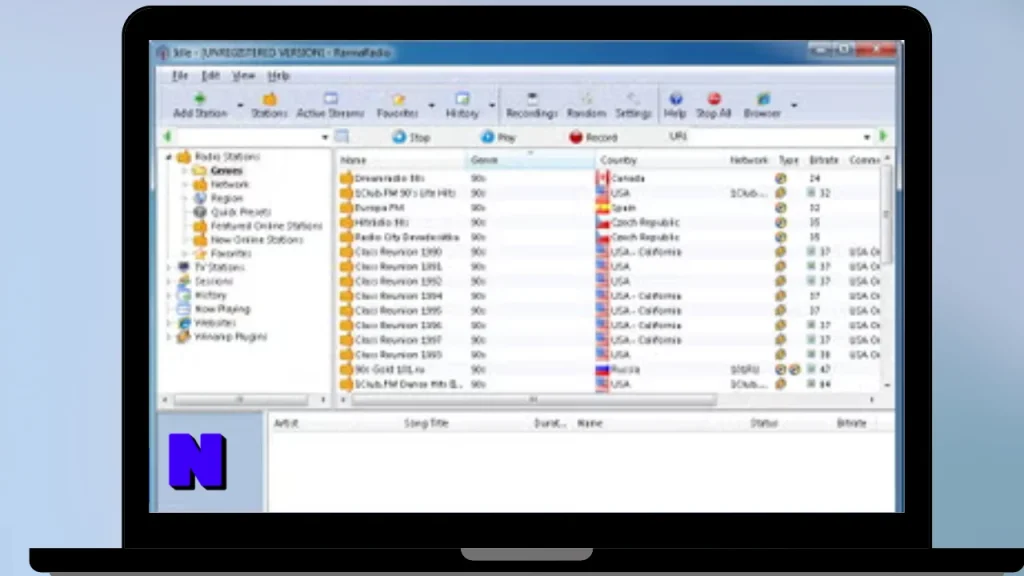
Task: Open the URL field dropdown arrow
Action: (867, 137)
